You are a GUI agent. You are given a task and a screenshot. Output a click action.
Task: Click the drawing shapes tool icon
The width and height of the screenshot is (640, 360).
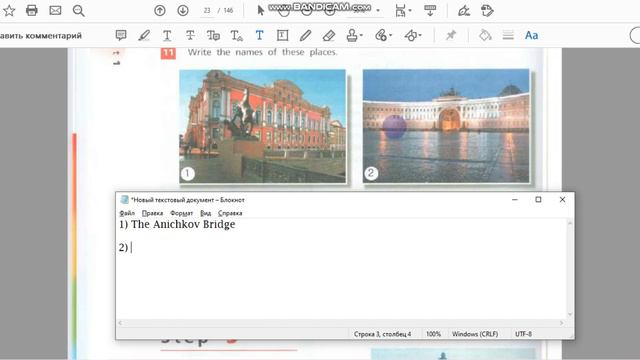pyautogui.click(x=410, y=36)
